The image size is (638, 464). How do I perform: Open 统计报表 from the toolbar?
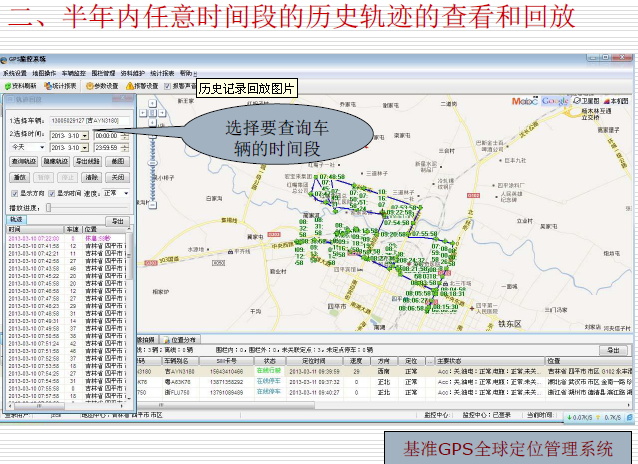point(60,86)
